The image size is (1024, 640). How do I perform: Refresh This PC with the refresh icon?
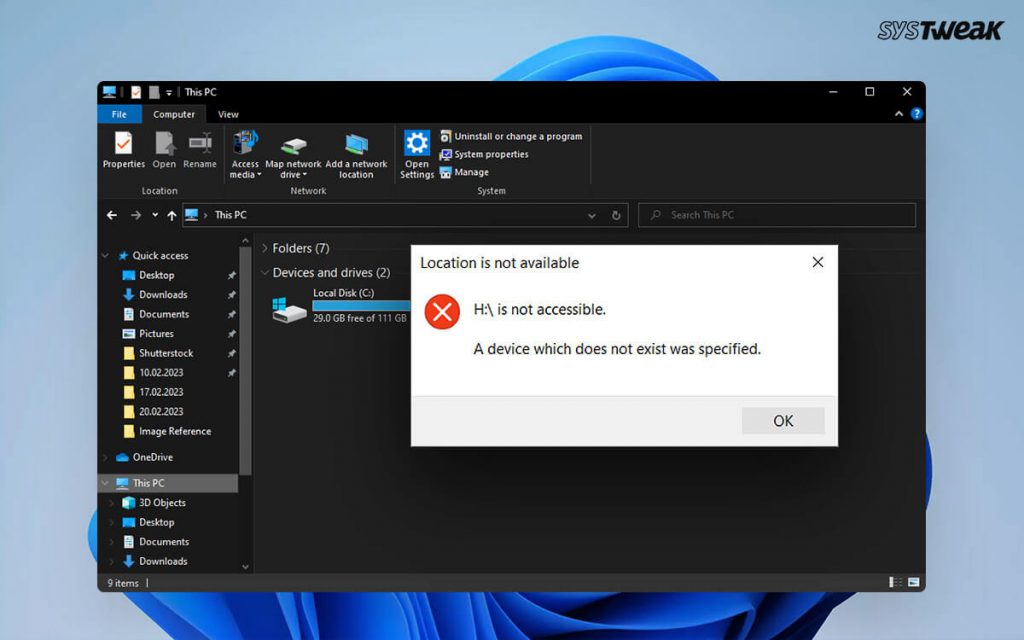[616, 214]
